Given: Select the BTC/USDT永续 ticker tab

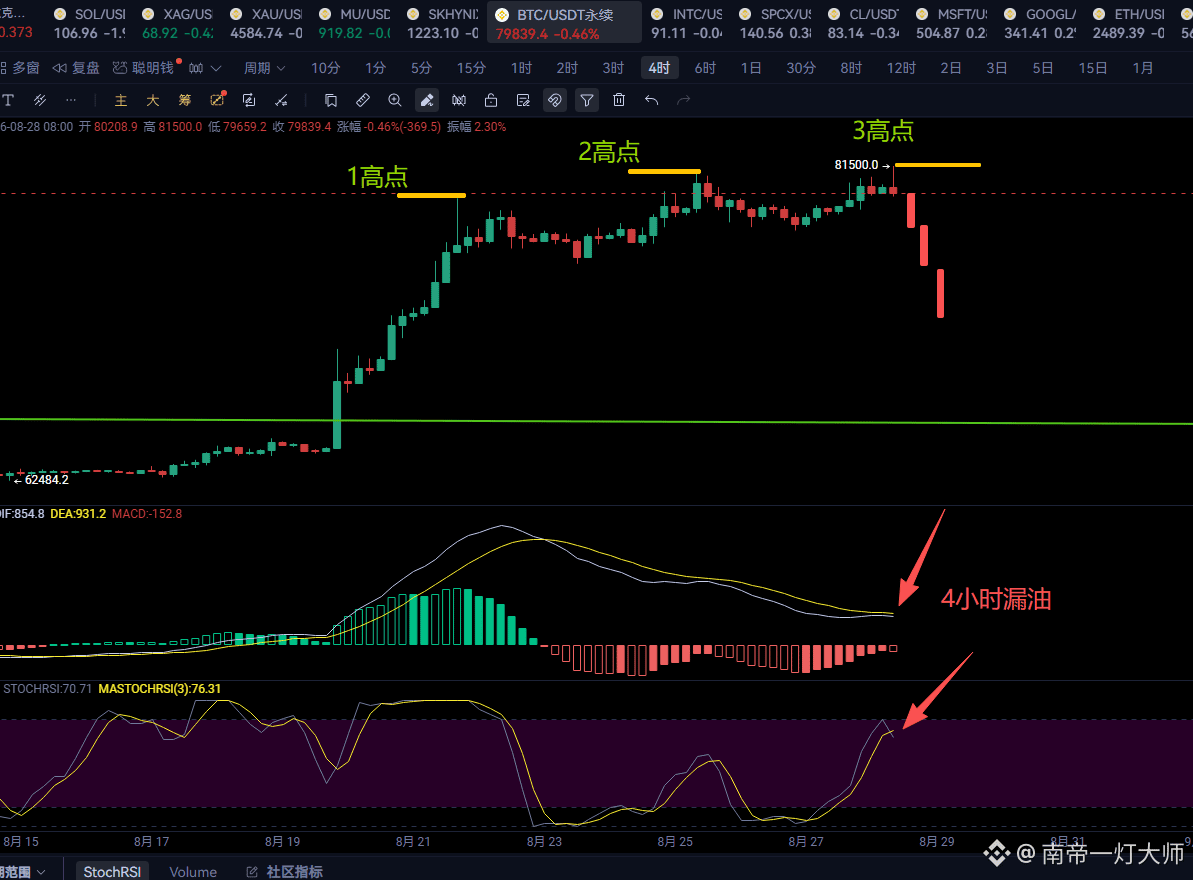Looking at the screenshot, I should pos(564,24).
